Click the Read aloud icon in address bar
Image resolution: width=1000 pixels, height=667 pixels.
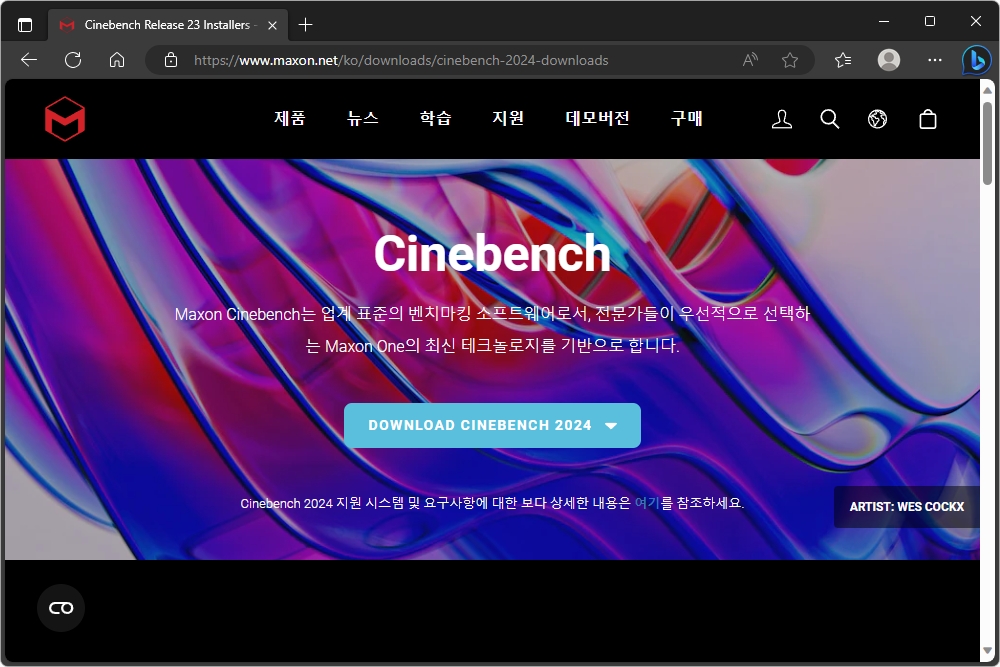point(751,60)
